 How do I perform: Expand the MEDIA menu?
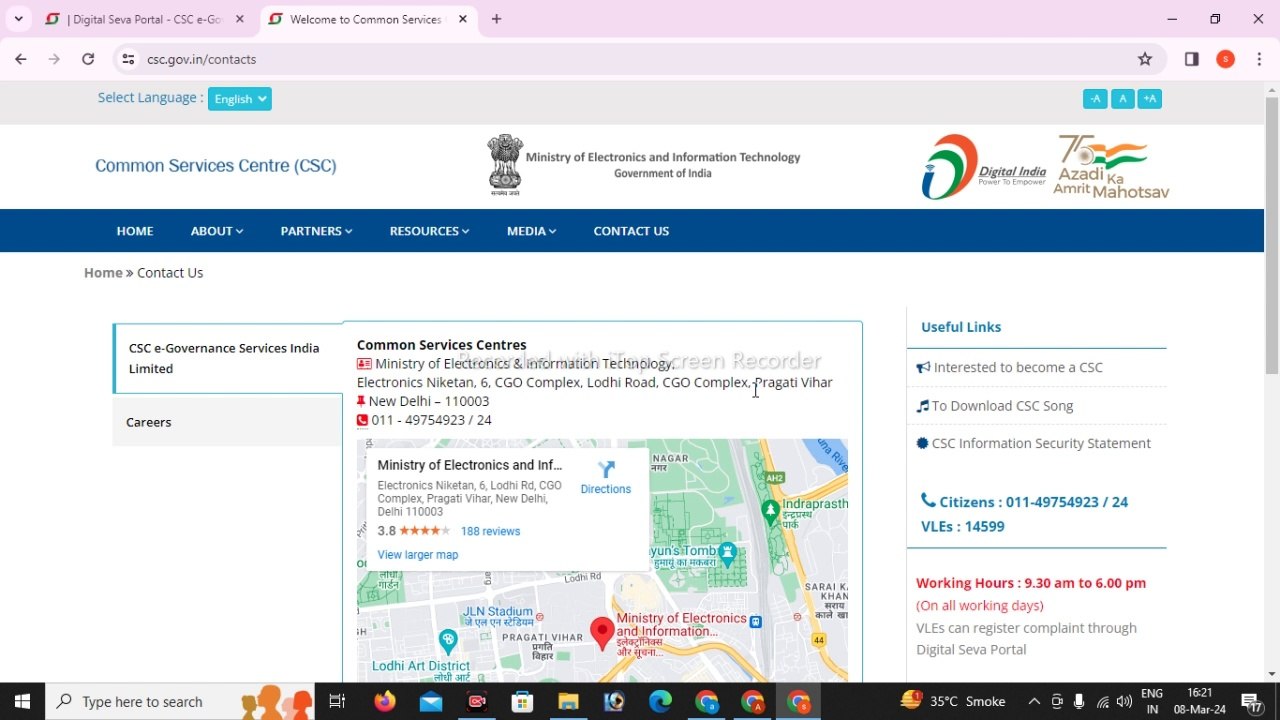pos(531,231)
